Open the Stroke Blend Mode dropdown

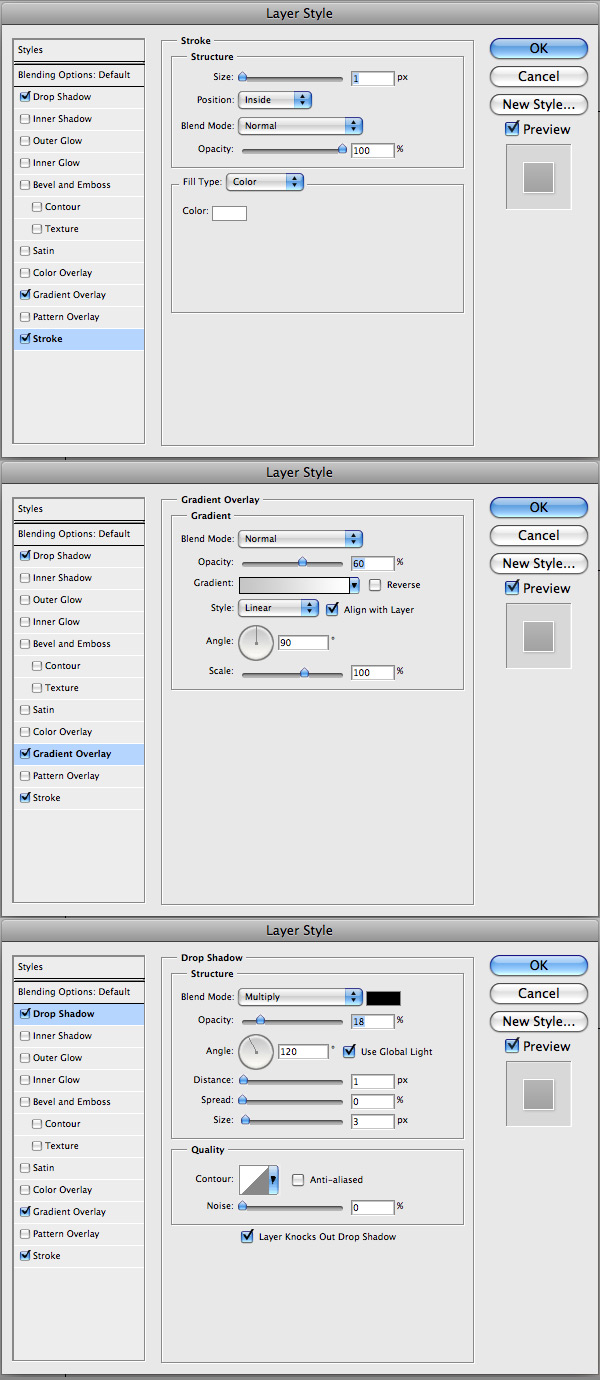300,126
